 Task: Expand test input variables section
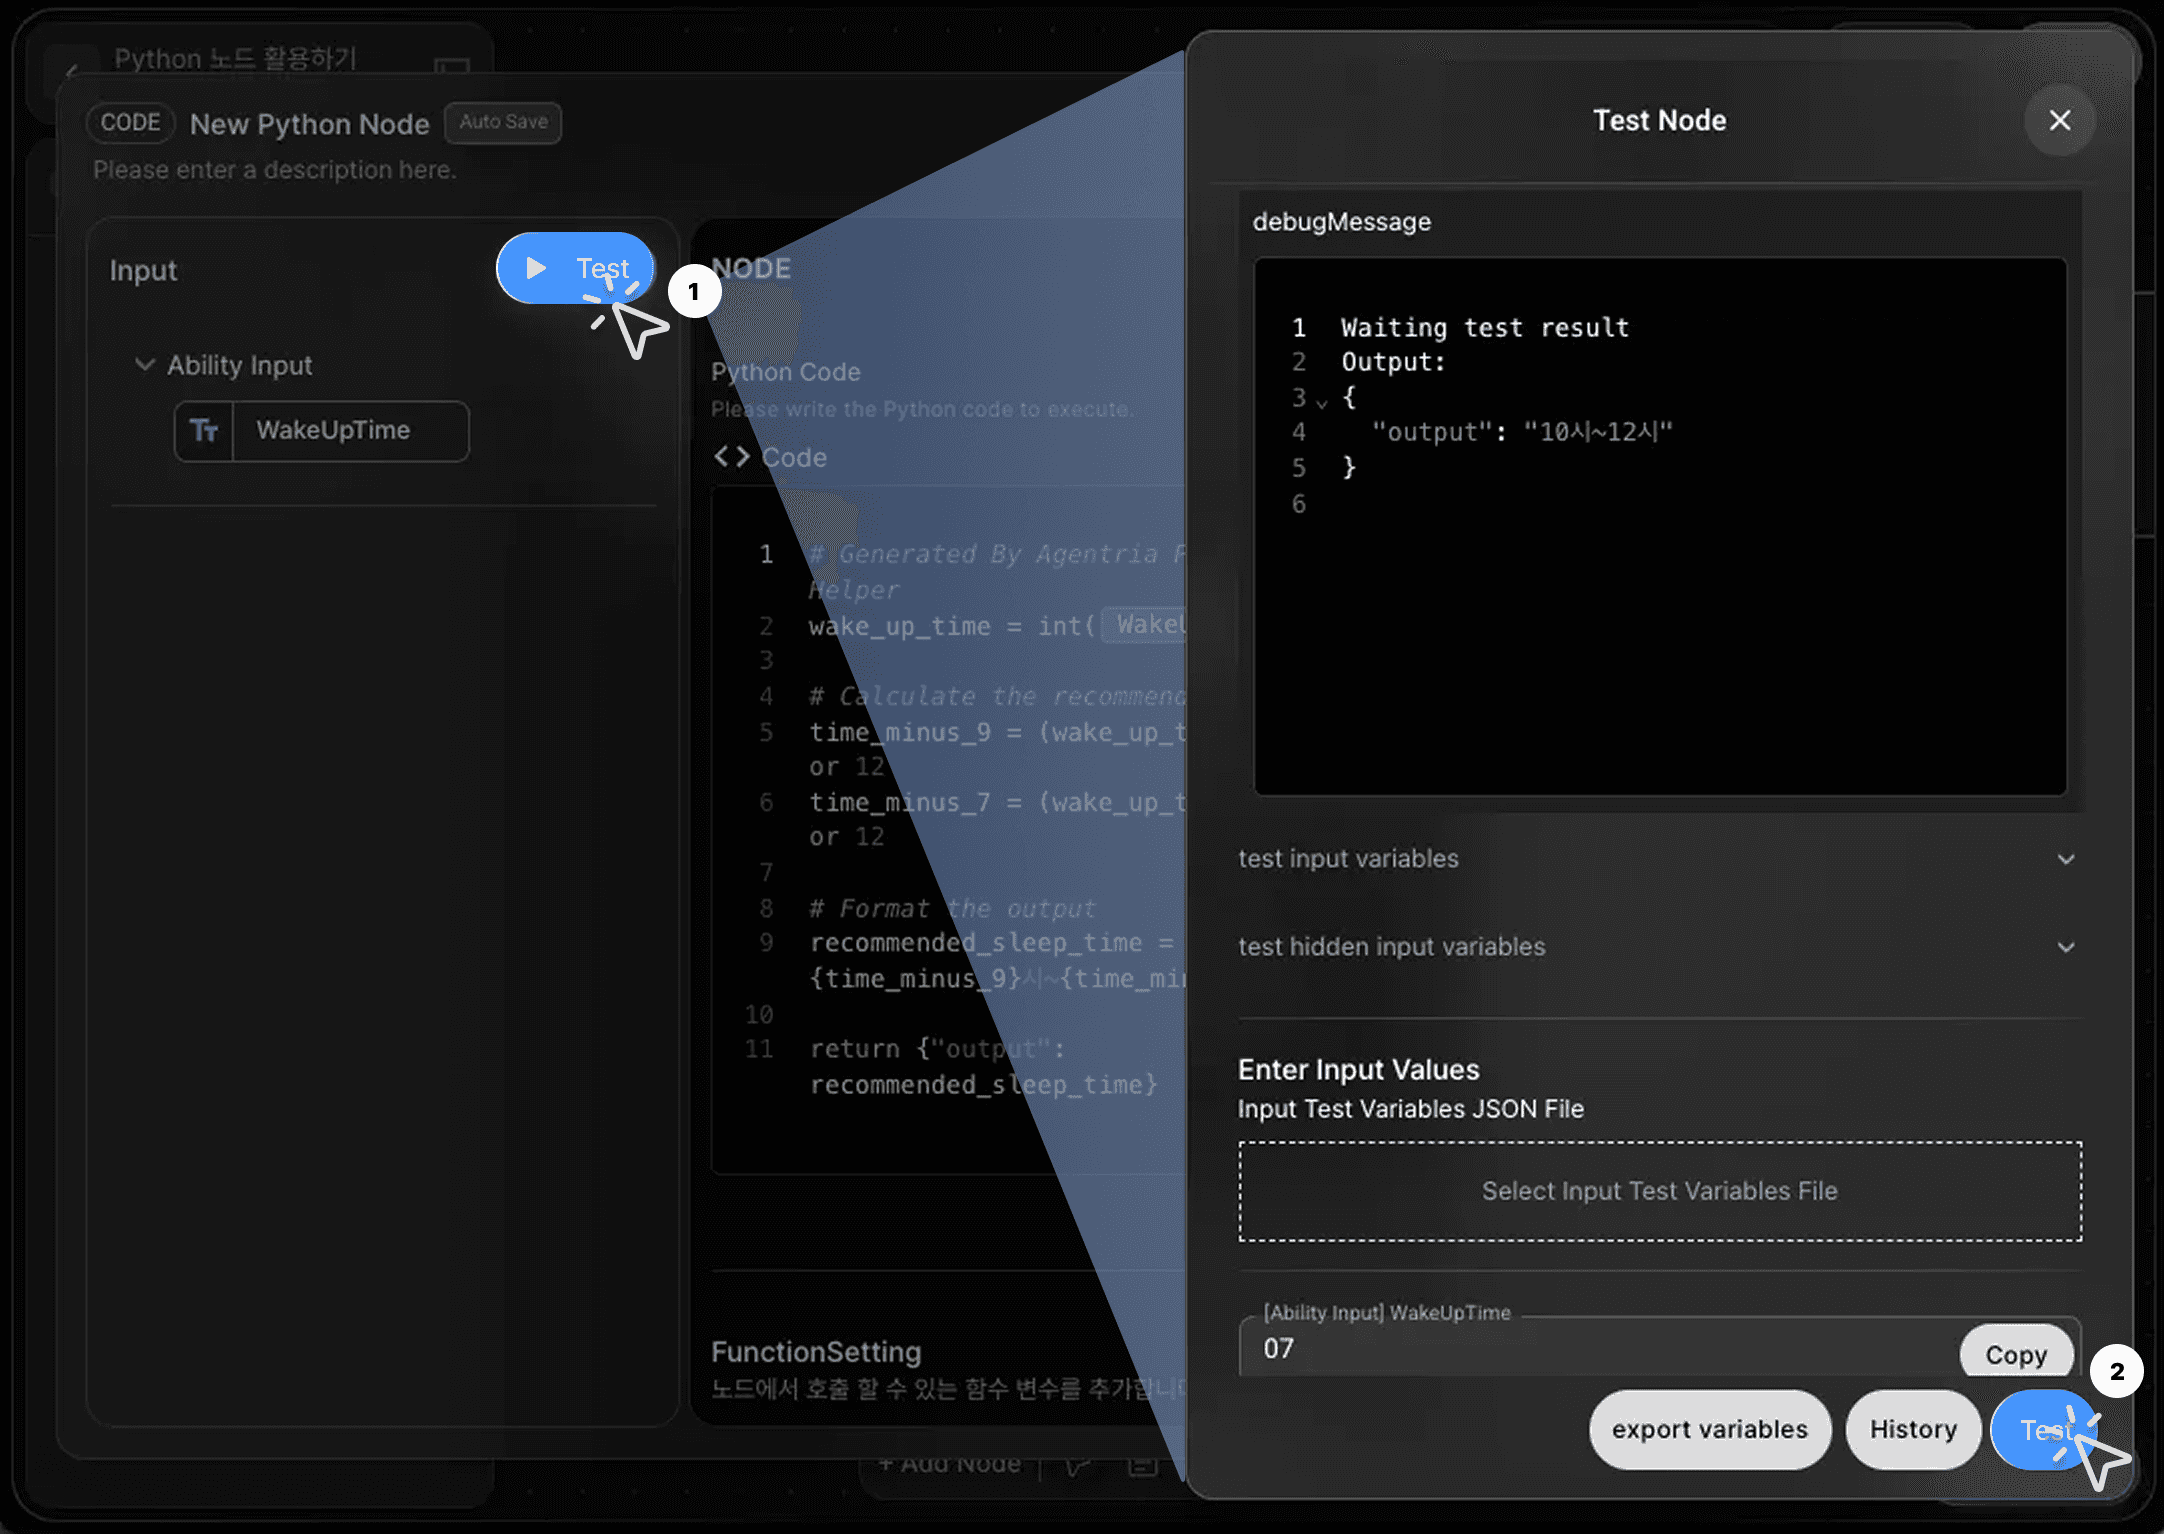2065,859
